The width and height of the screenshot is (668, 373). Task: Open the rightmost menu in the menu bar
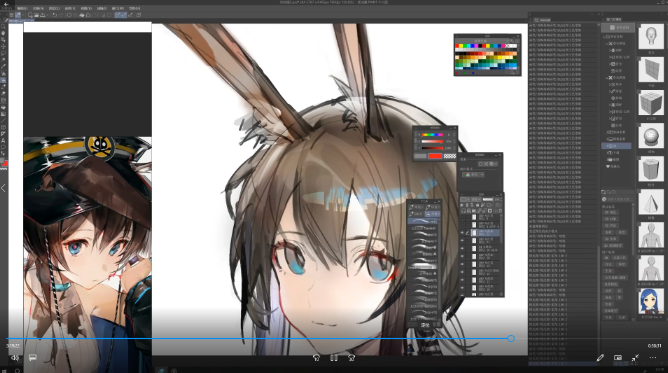tap(135, 8)
